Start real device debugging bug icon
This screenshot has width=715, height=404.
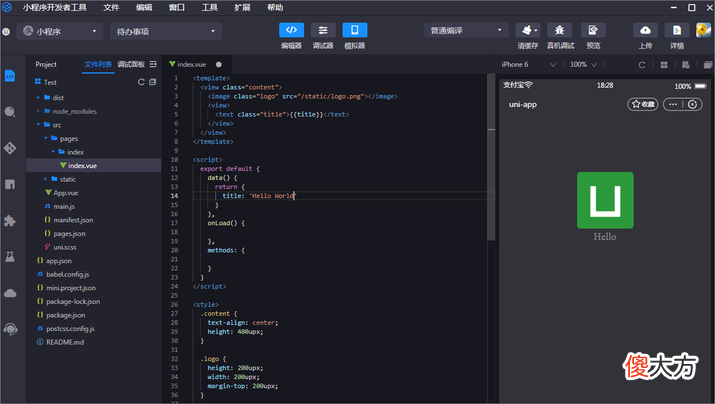coord(560,30)
